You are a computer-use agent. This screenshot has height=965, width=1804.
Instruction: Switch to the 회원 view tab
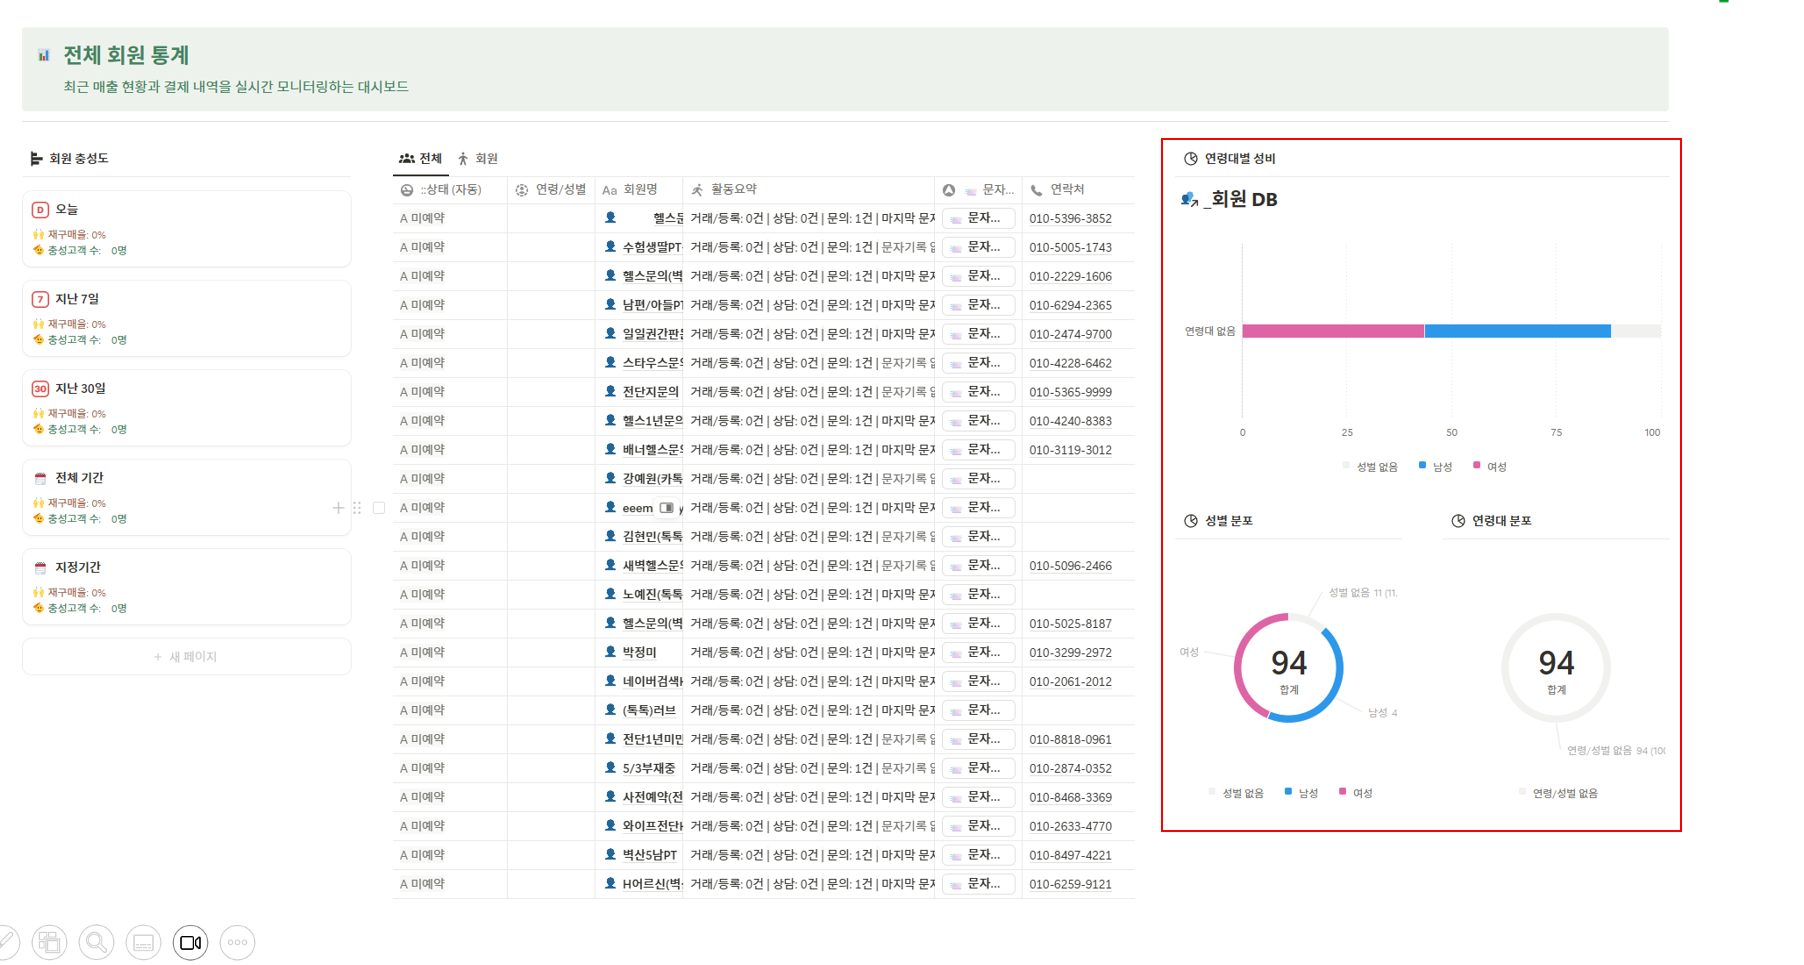point(478,158)
